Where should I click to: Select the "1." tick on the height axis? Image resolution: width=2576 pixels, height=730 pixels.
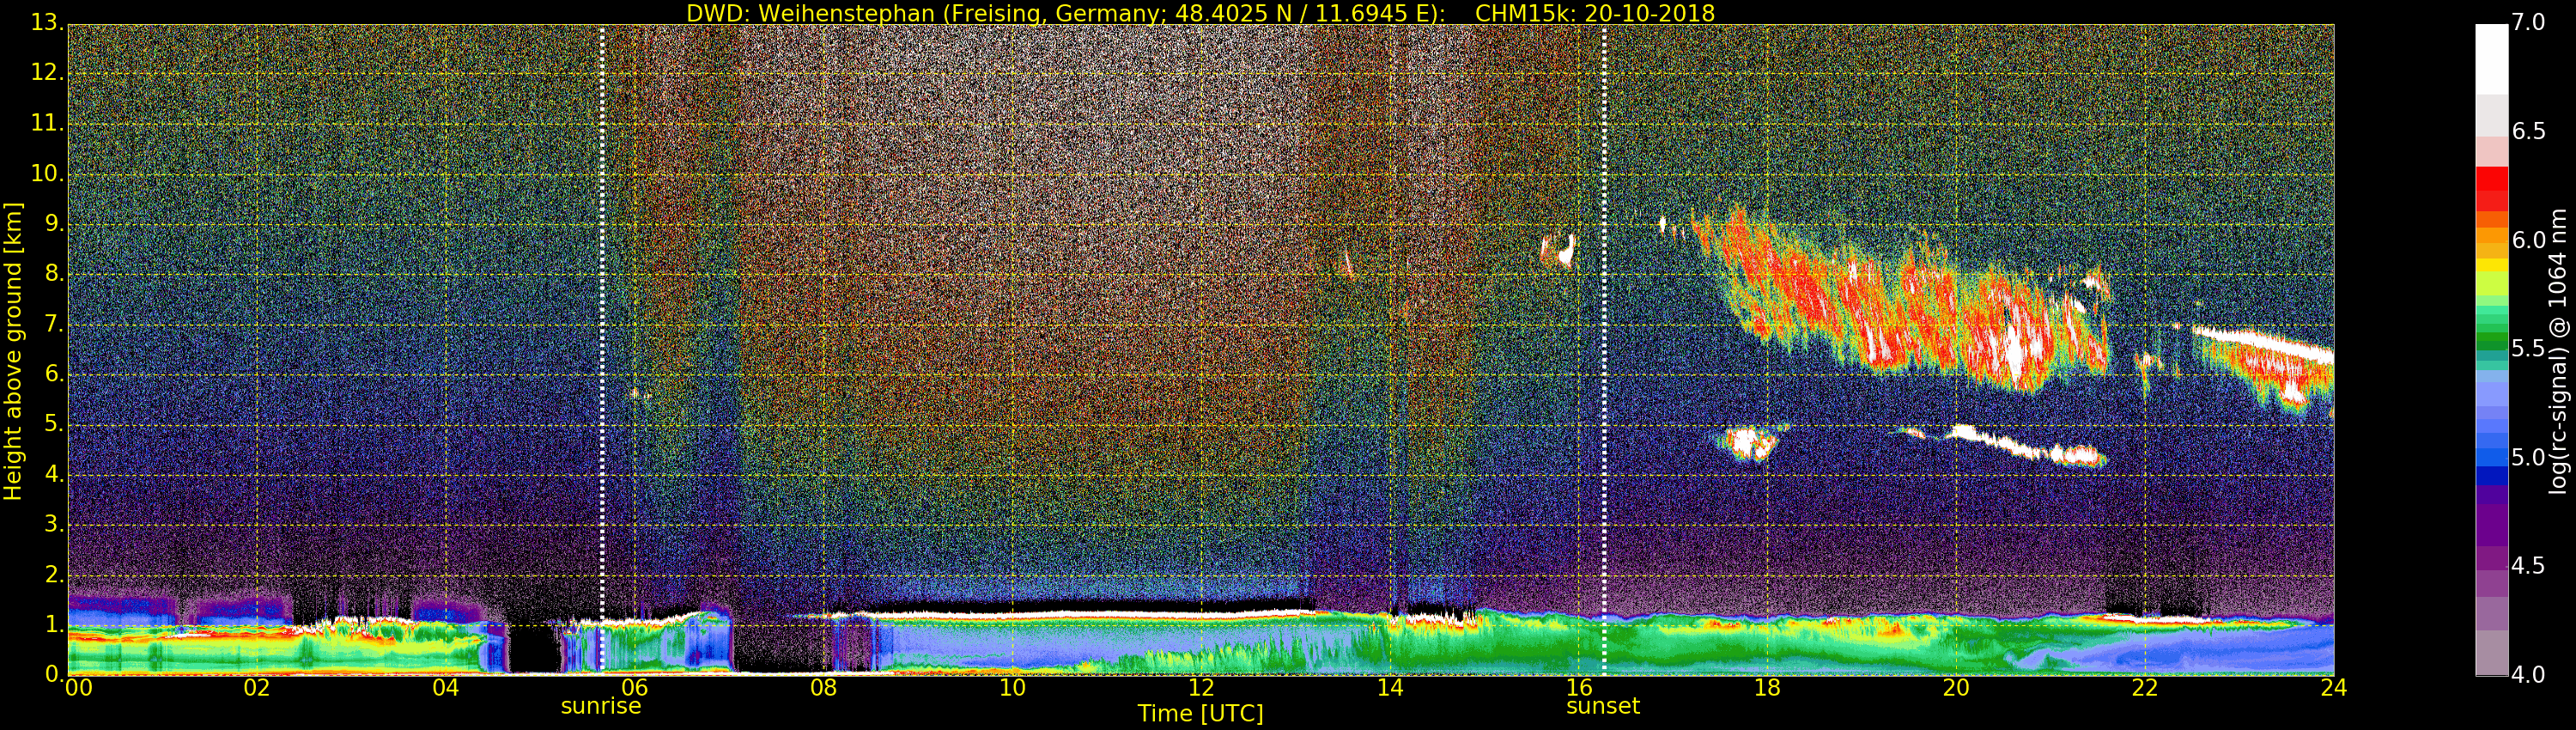pos(54,625)
